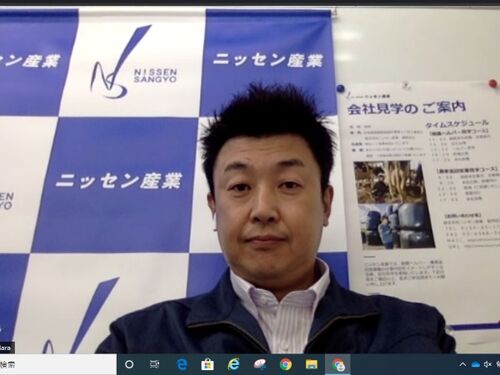Viewport: 500px width, 375px height.
Task: Open the pinned app between Internet Explorer and Chrome
Action: click(260, 364)
